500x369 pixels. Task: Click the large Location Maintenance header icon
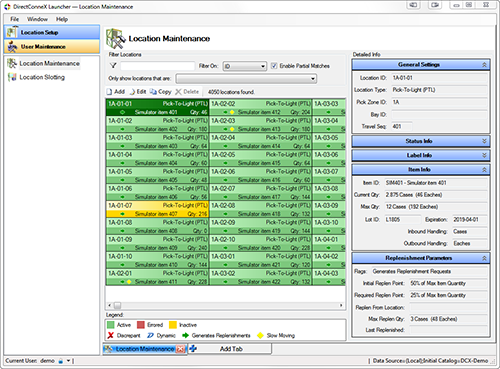tap(115, 39)
